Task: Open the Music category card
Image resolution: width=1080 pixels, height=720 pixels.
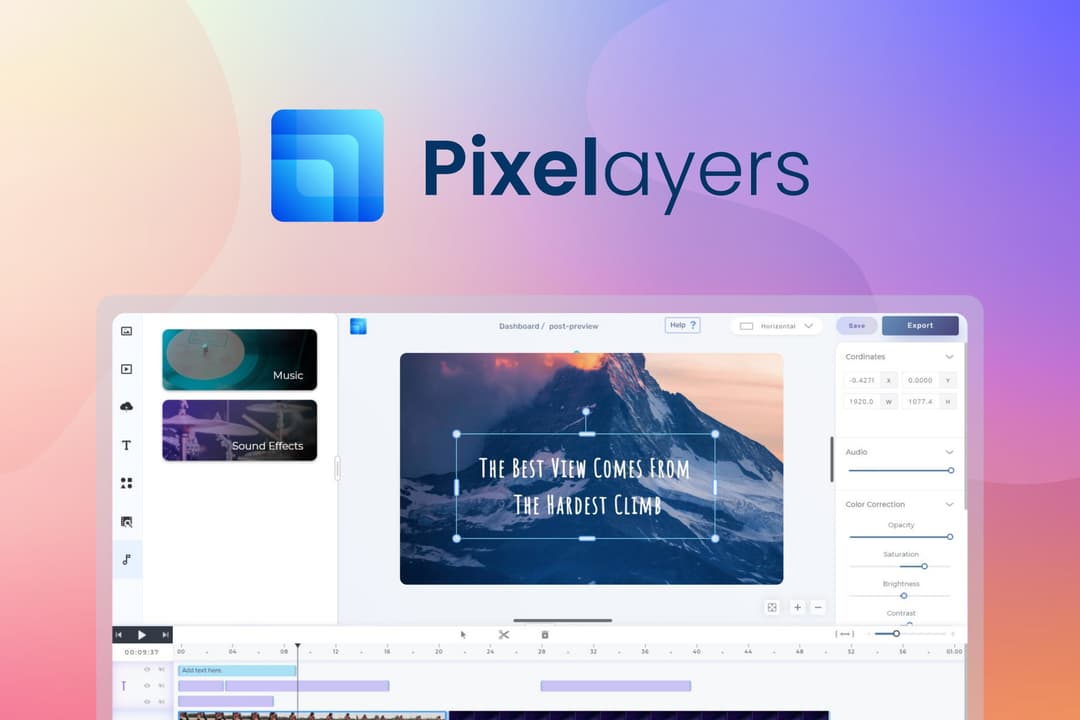Action: [240, 360]
